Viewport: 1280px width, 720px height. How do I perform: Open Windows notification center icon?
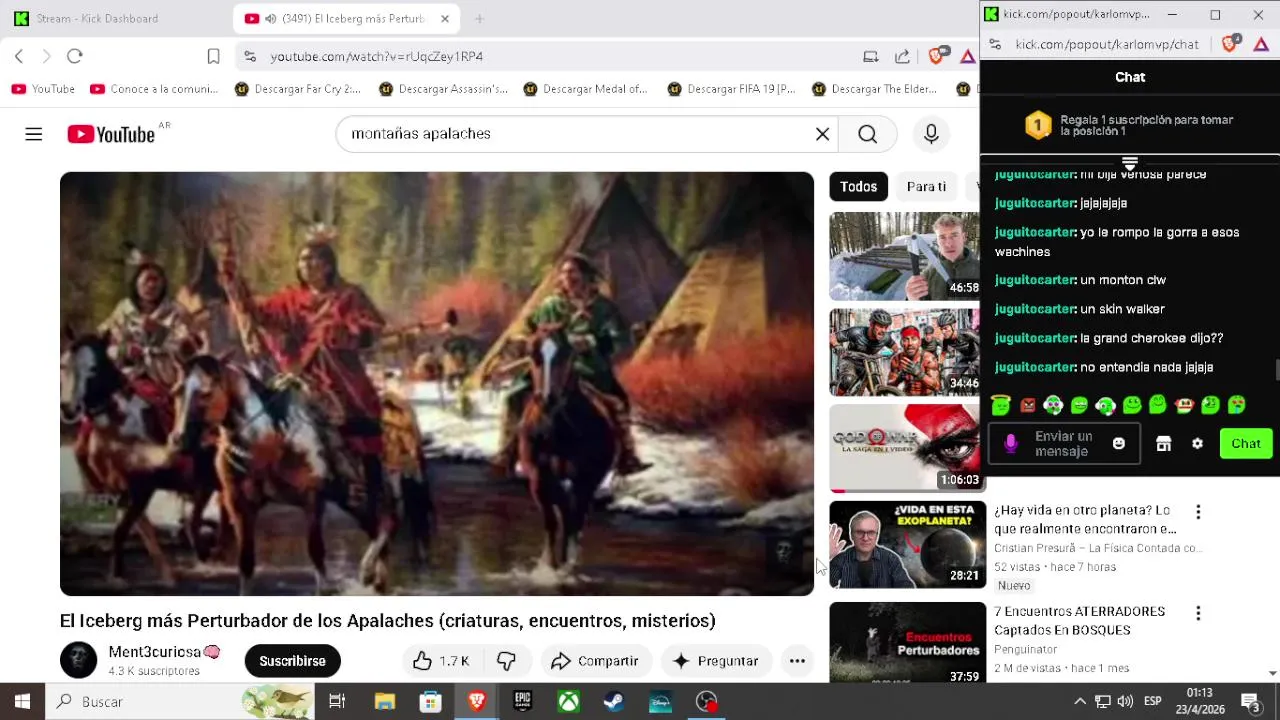pos(1250,702)
